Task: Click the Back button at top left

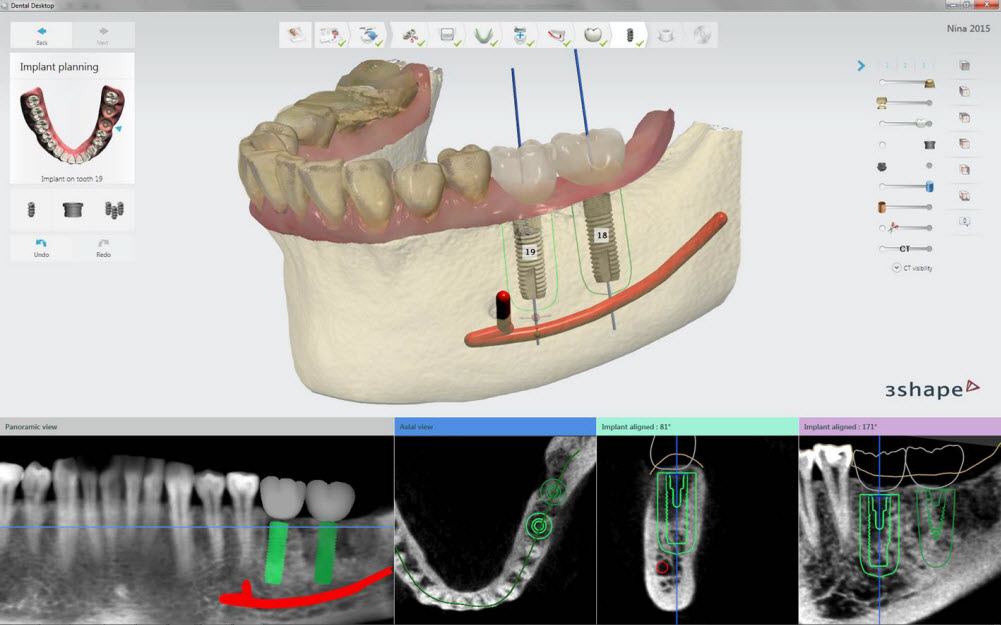Action: (40, 33)
